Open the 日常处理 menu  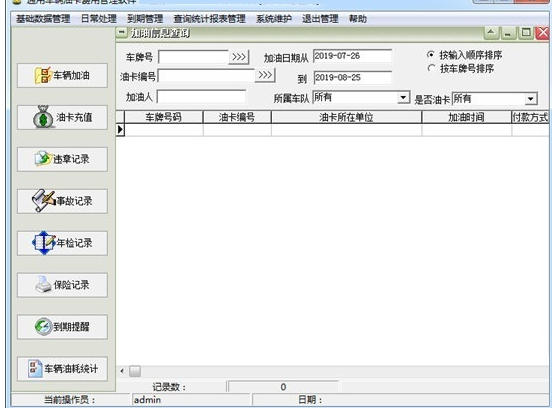coord(99,18)
